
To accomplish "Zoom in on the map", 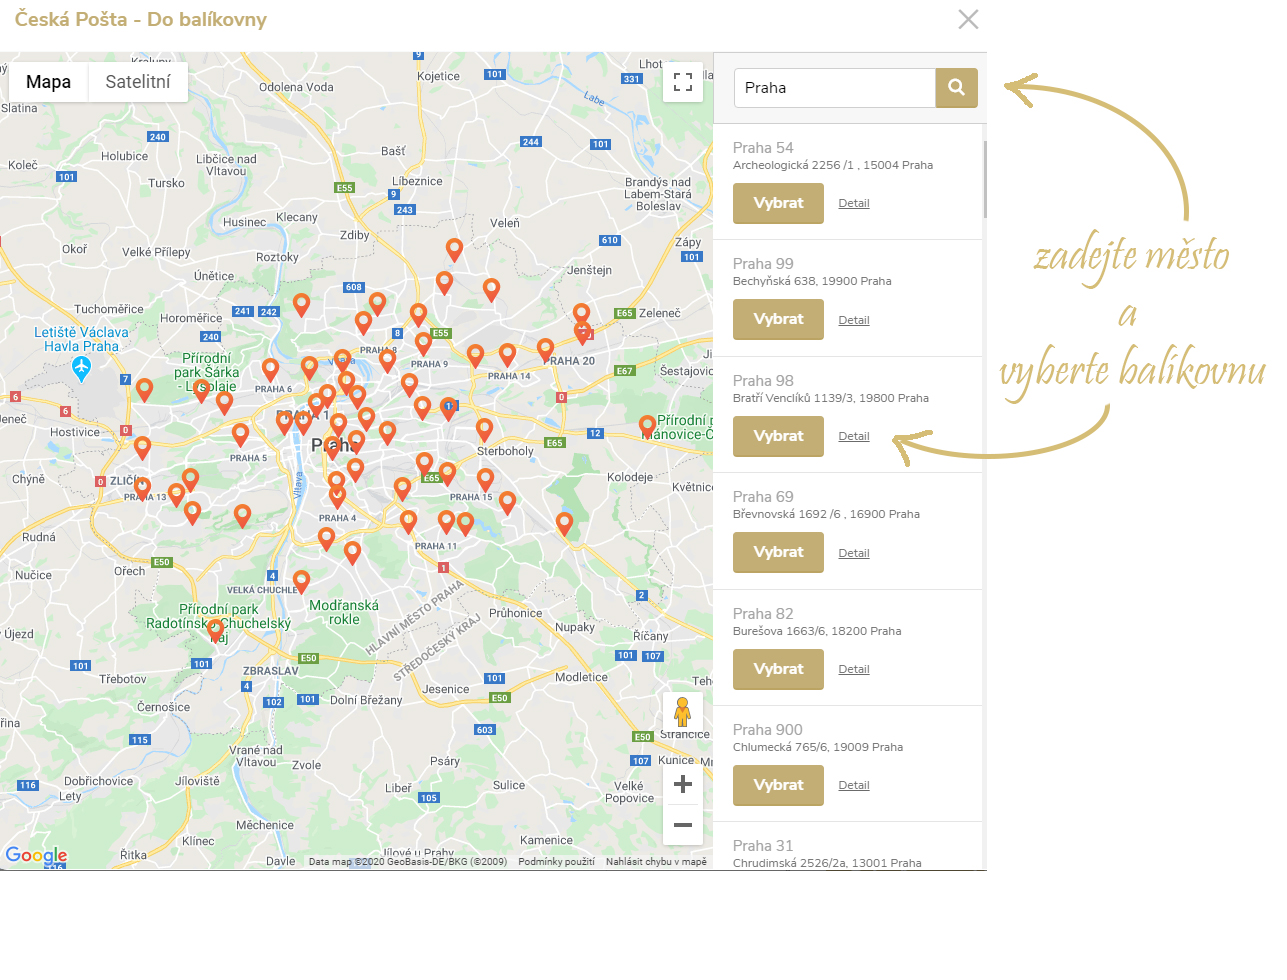I will click(683, 785).
